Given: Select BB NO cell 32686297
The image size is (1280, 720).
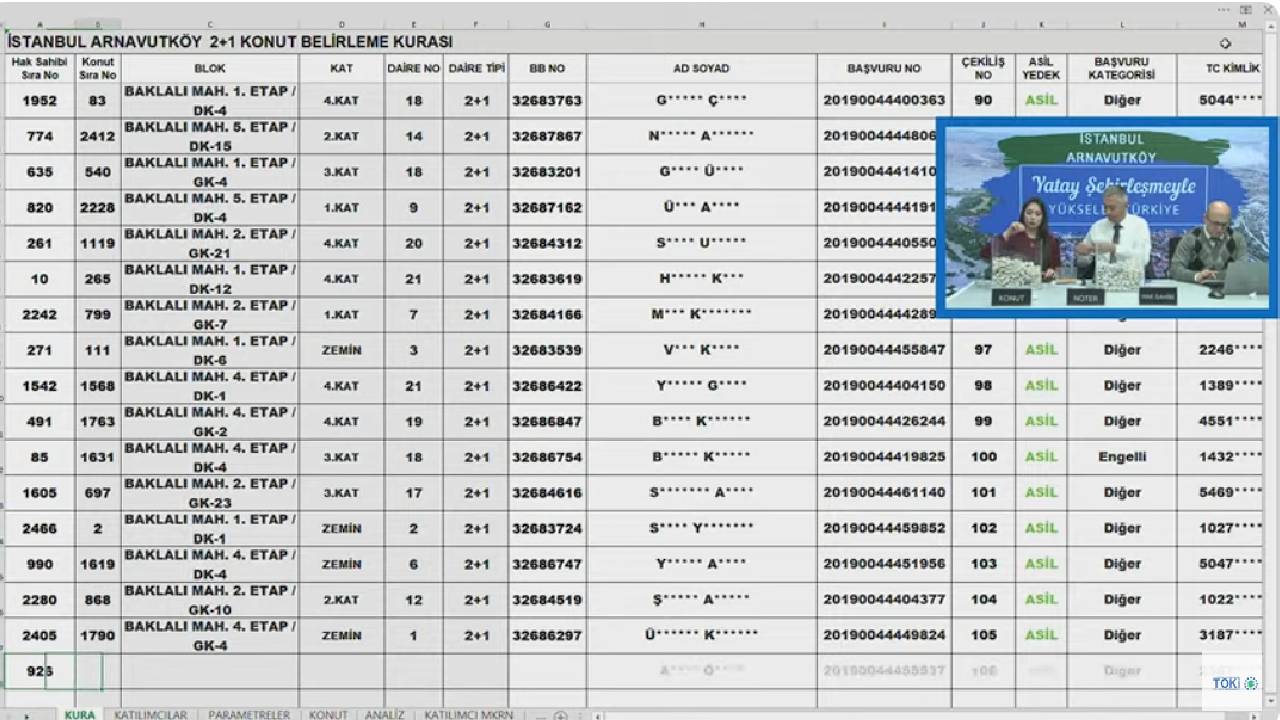Looking at the screenshot, I should tap(547, 635).
